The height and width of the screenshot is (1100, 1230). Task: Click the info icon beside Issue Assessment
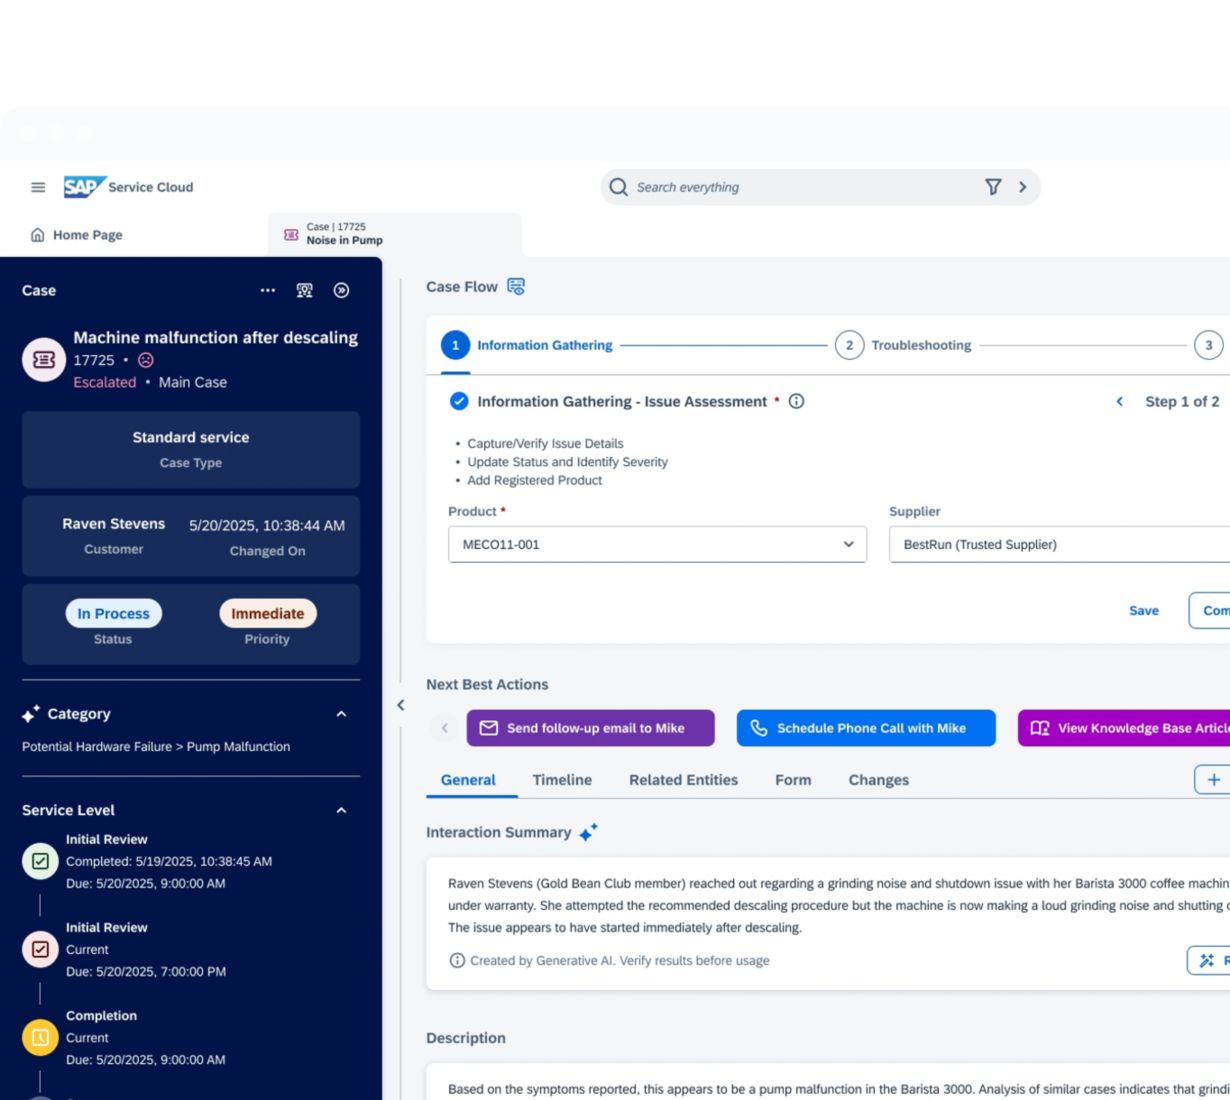(x=797, y=402)
